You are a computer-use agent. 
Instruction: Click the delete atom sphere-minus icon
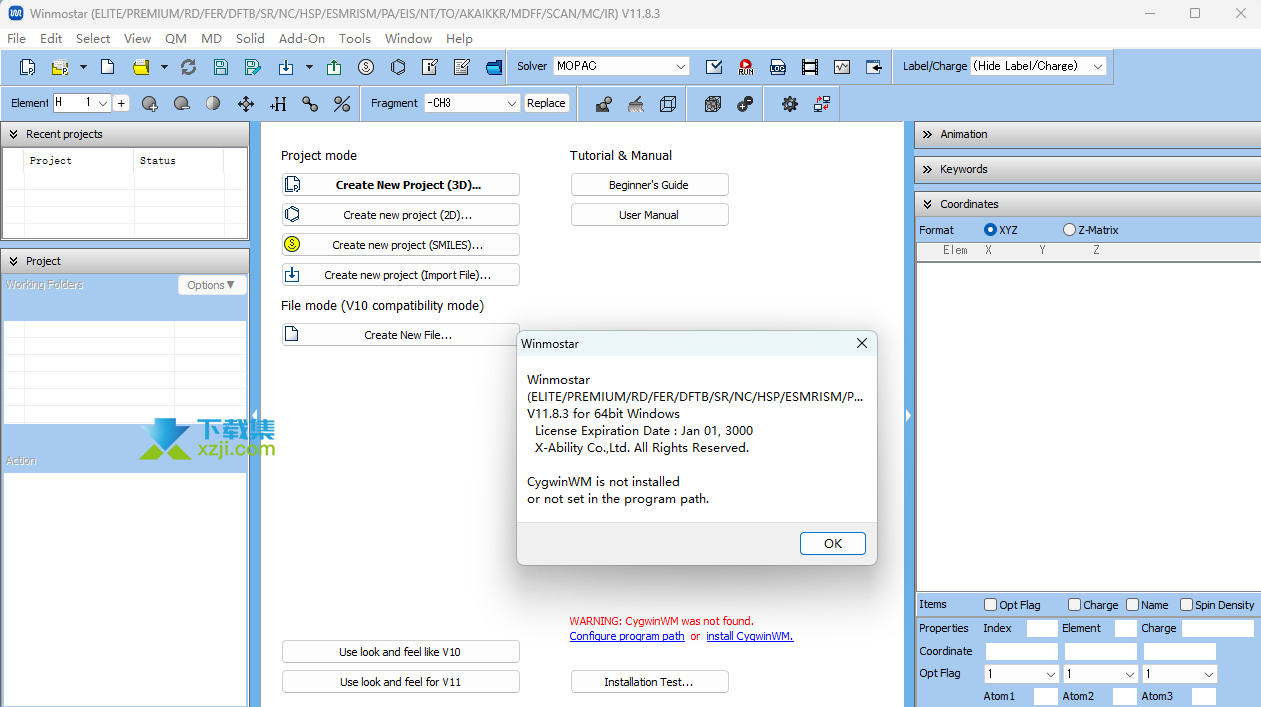(182, 103)
